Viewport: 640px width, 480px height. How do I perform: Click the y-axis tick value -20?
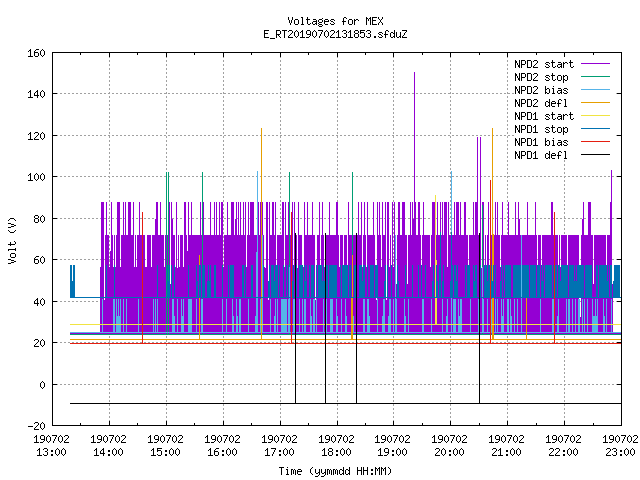(36, 426)
